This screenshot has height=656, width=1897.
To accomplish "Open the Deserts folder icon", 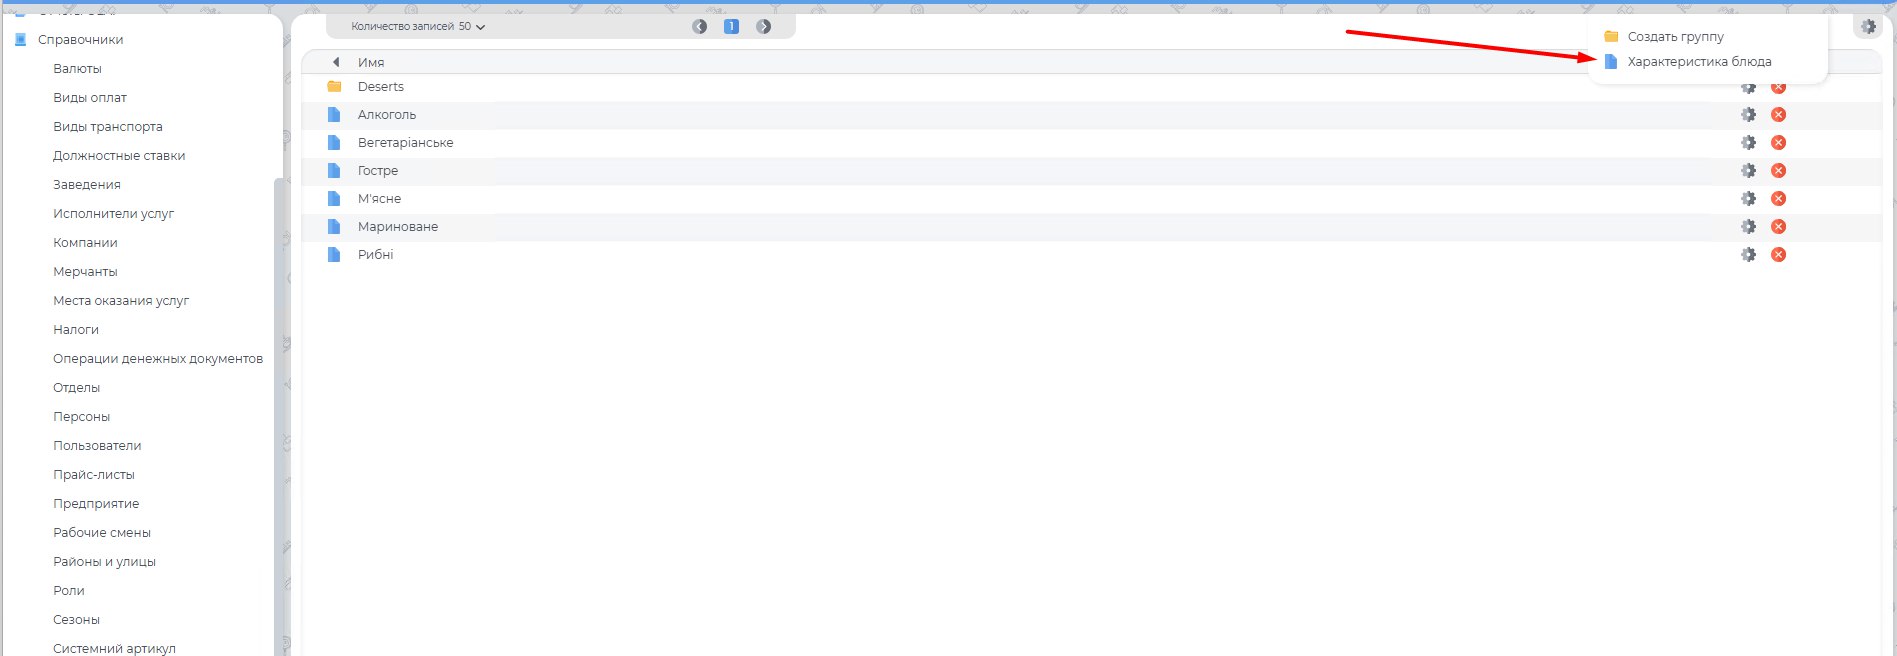I will click(x=335, y=87).
